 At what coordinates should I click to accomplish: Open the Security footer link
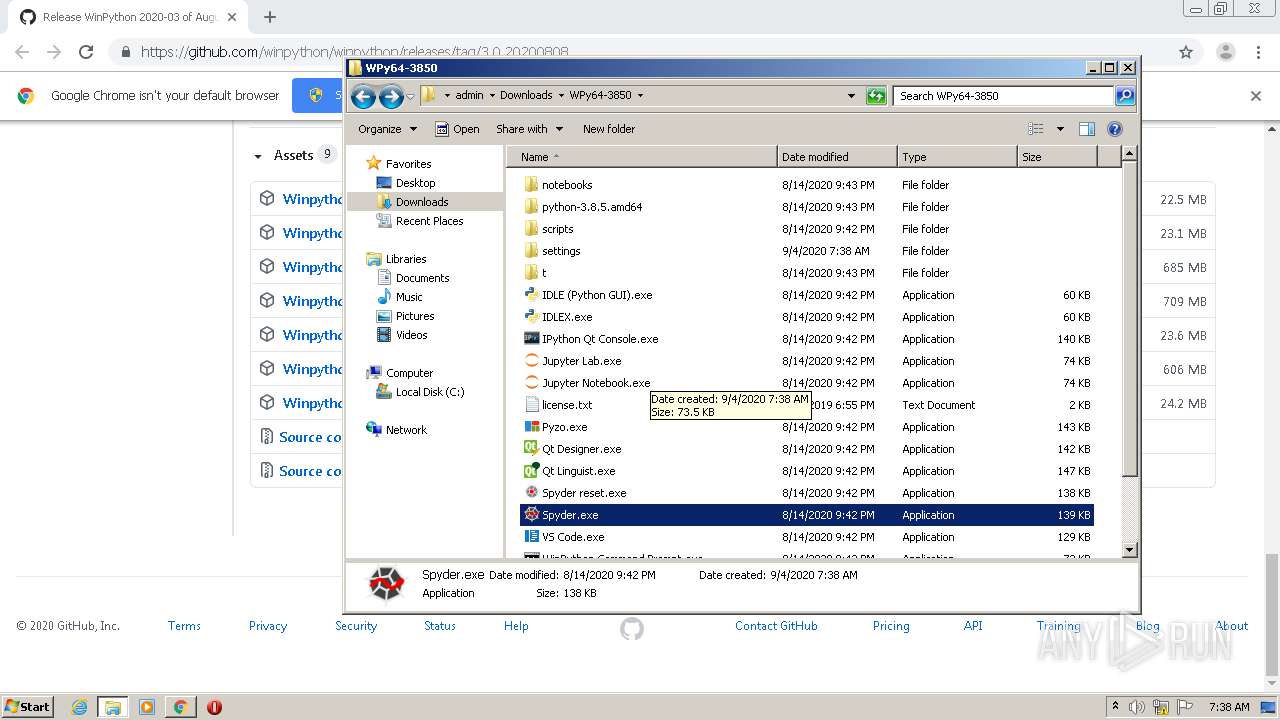pos(356,626)
